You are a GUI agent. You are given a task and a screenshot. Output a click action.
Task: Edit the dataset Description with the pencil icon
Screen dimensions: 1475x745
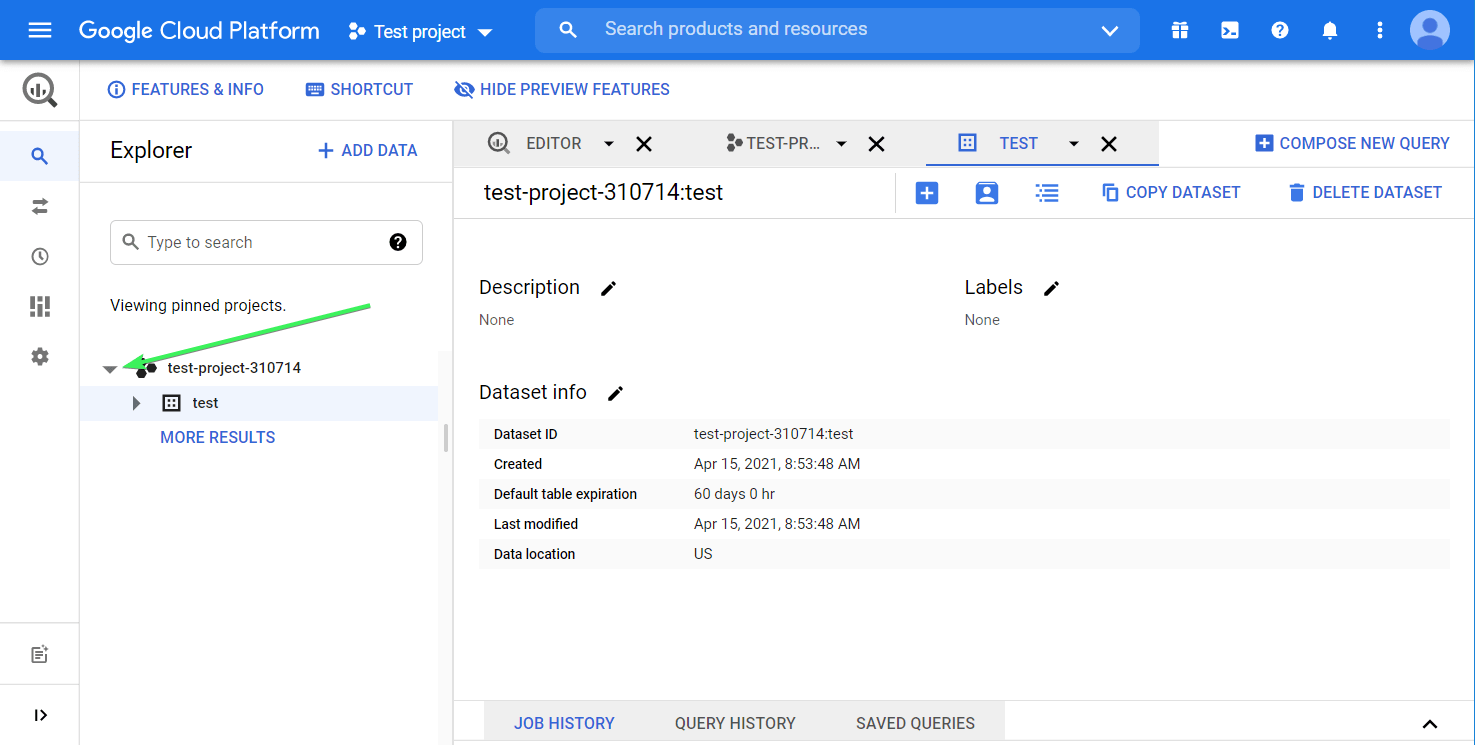609,288
